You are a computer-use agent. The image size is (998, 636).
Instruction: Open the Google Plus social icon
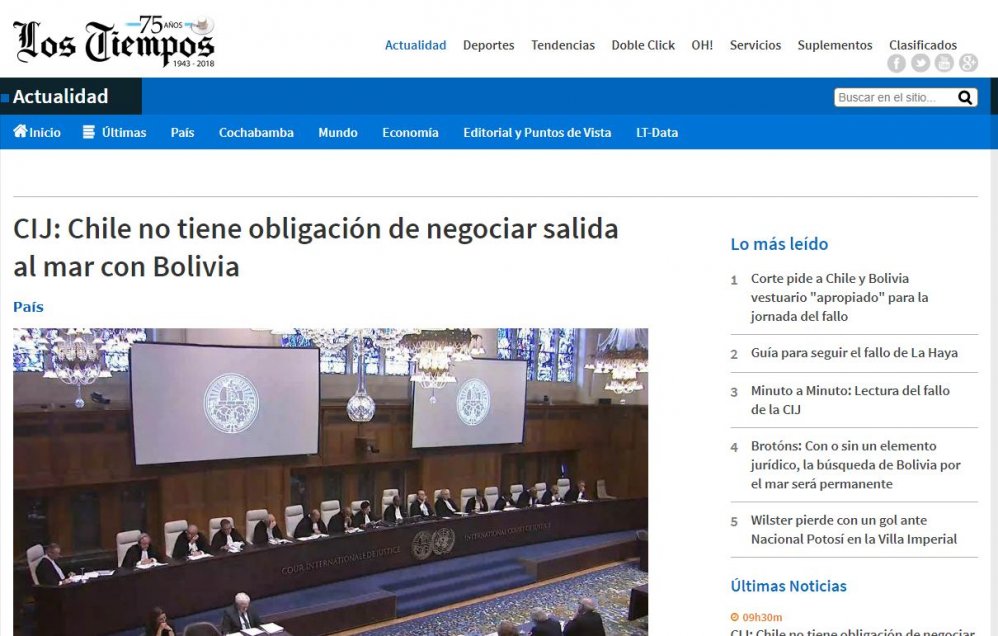pyautogui.click(x=968, y=63)
